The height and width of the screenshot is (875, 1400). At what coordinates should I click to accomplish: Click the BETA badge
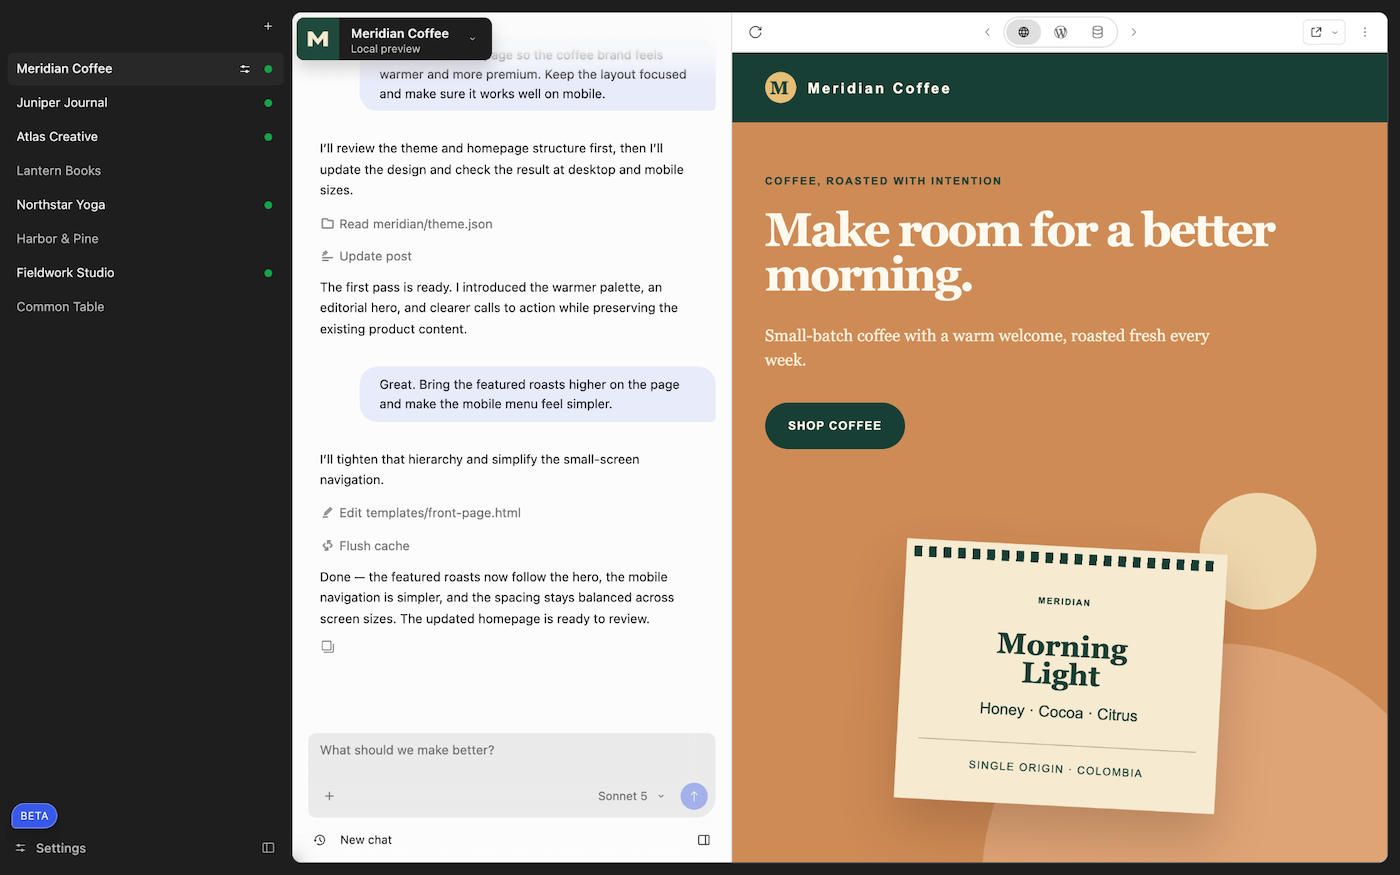34,816
